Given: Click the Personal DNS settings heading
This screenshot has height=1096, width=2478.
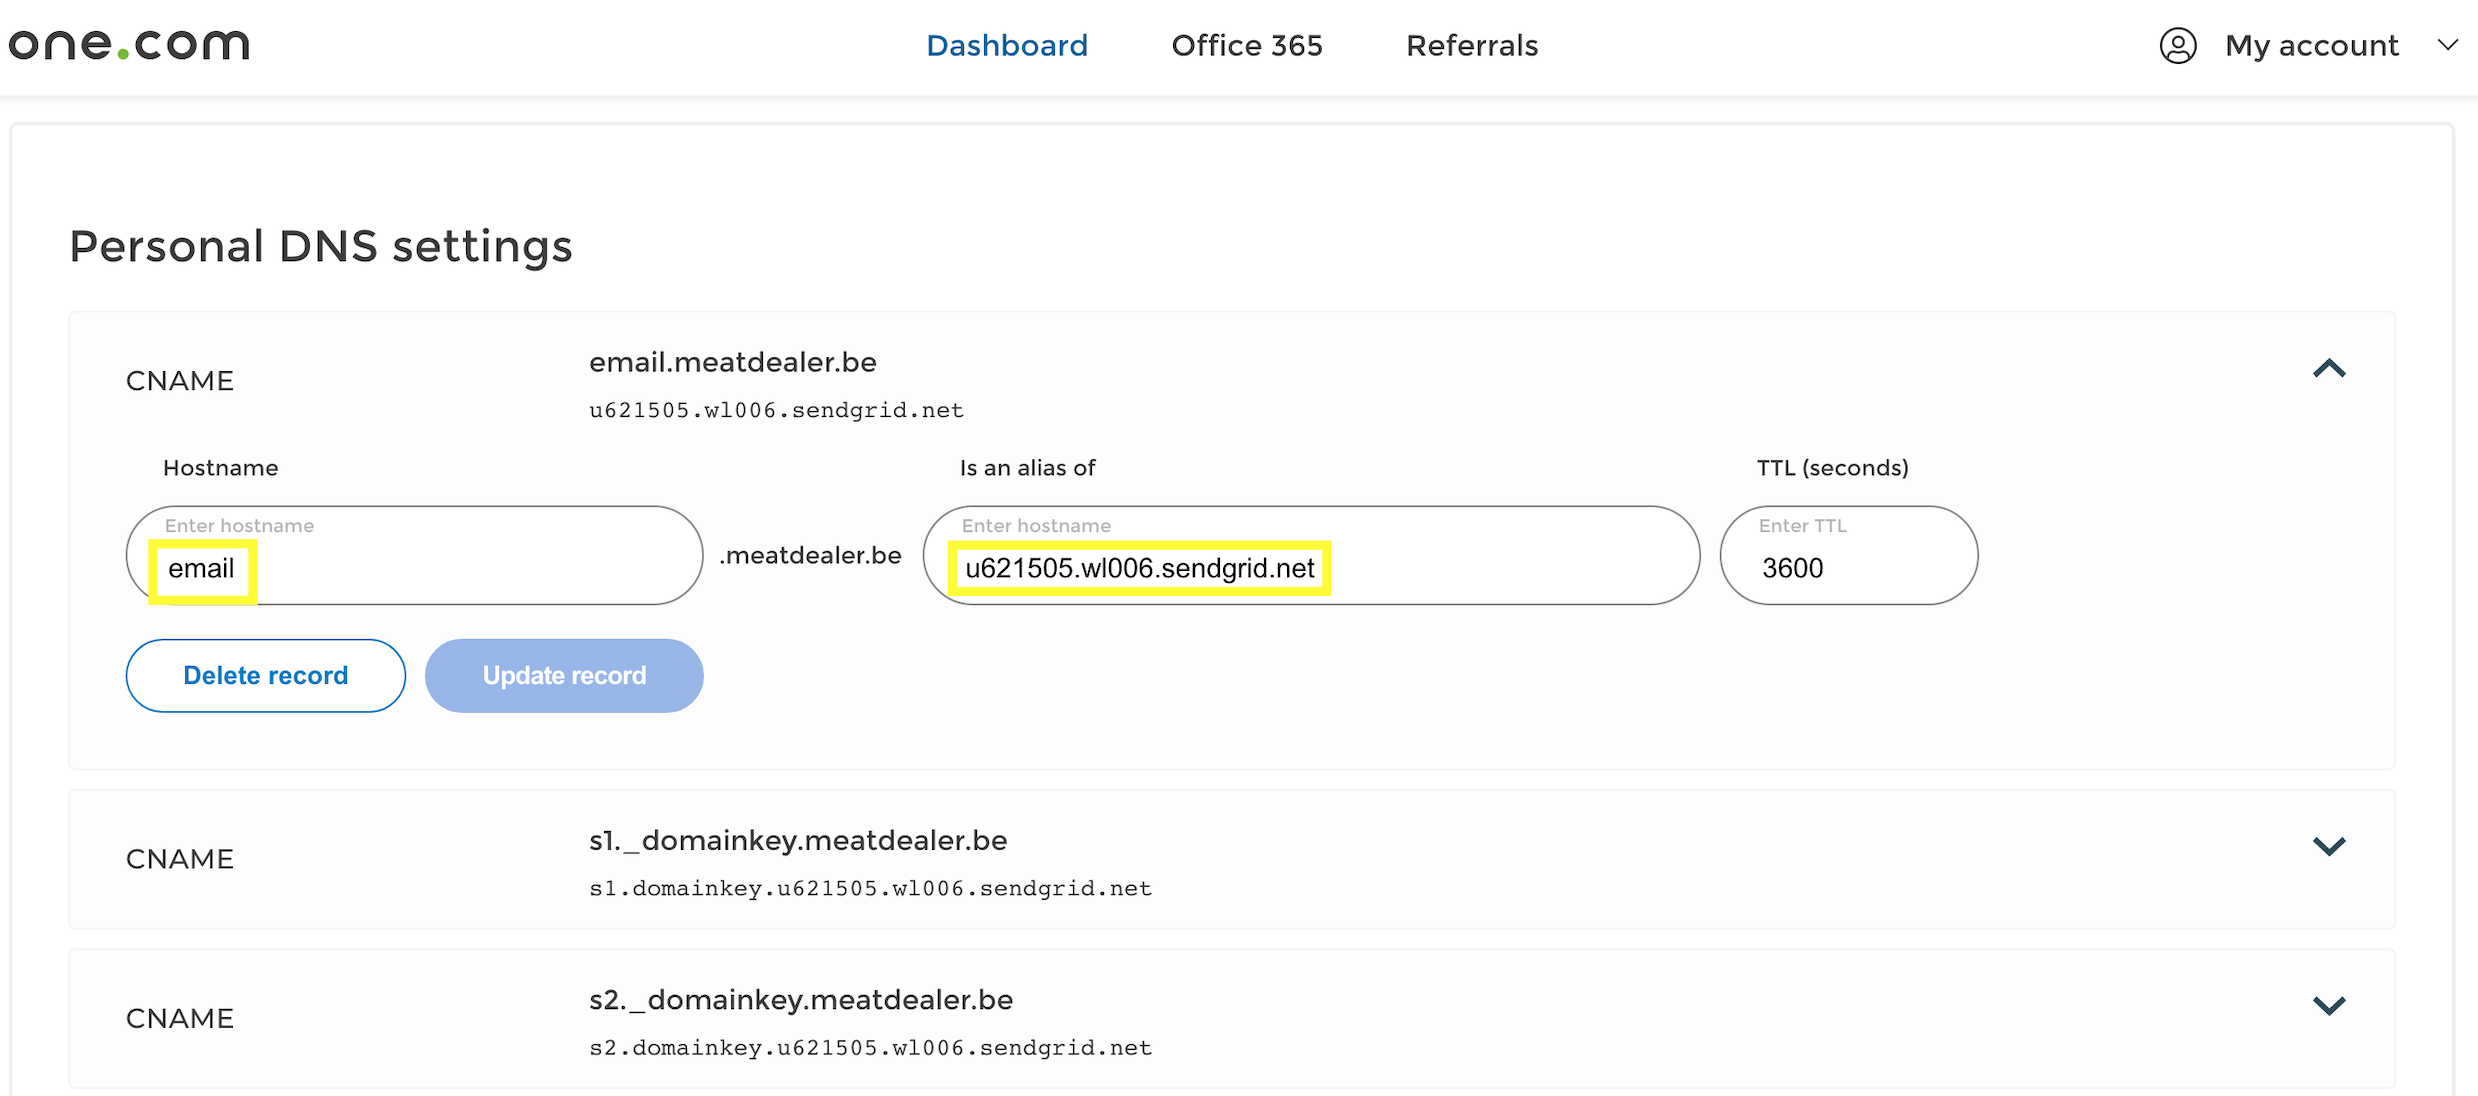Looking at the screenshot, I should pos(321,246).
